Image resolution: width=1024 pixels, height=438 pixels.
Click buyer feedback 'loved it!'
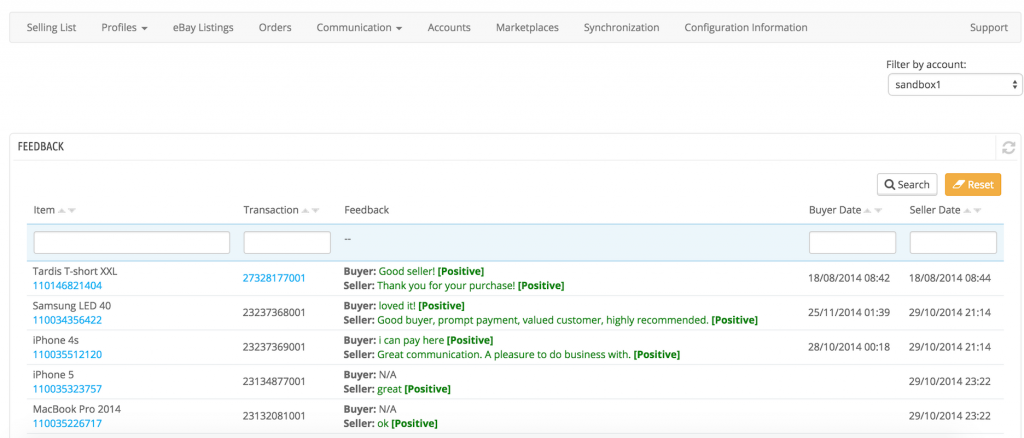pyautogui.click(x=397, y=305)
